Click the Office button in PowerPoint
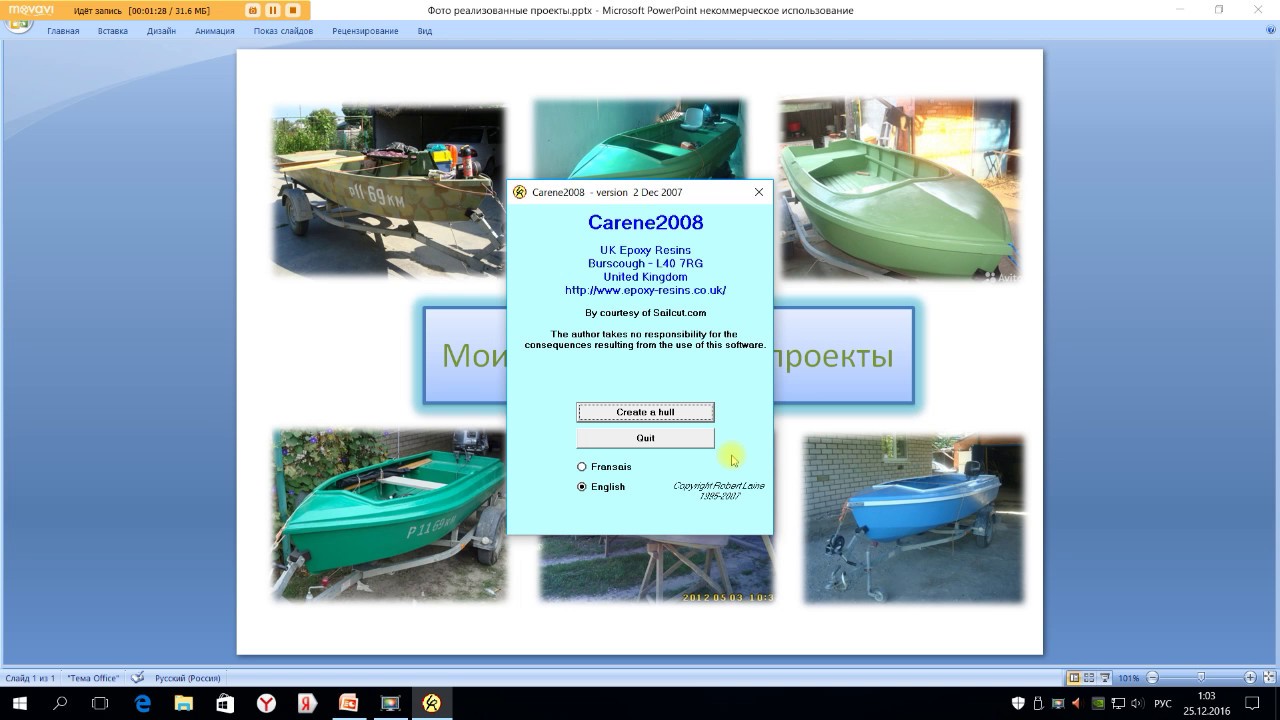This screenshot has width=1280, height=720. pyautogui.click(x=17, y=25)
